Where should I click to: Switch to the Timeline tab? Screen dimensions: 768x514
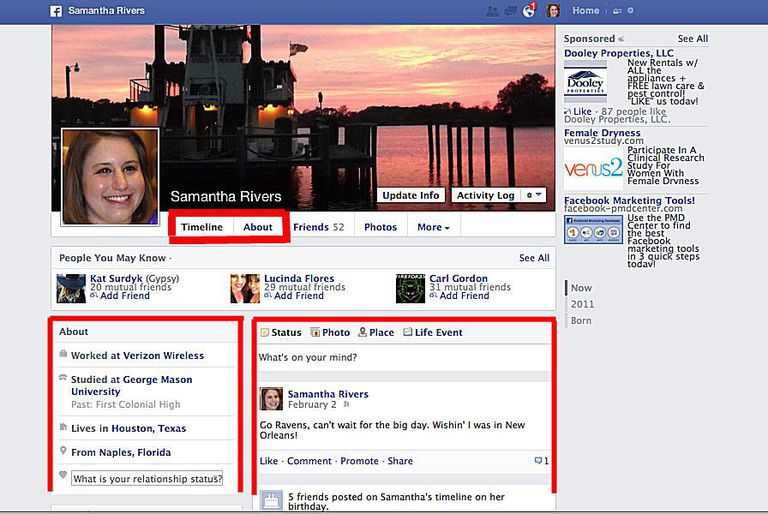tap(201, 227)
